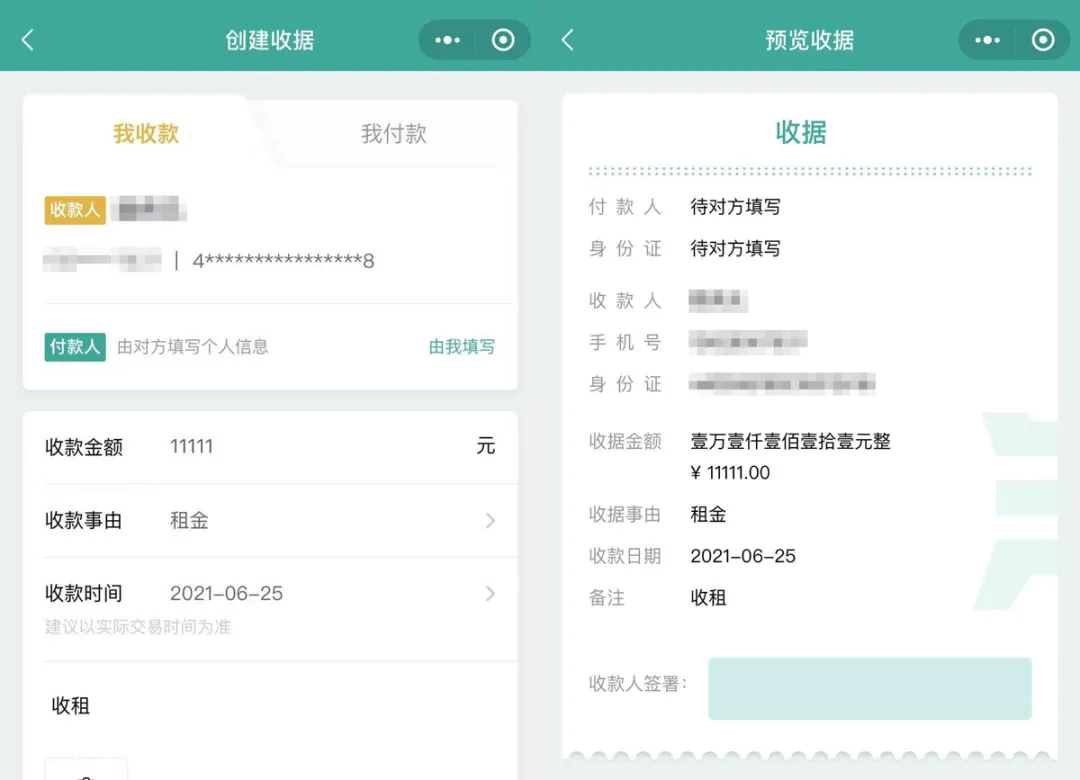
Task: Tap the circular close capsule button
Action: point(503,40)
